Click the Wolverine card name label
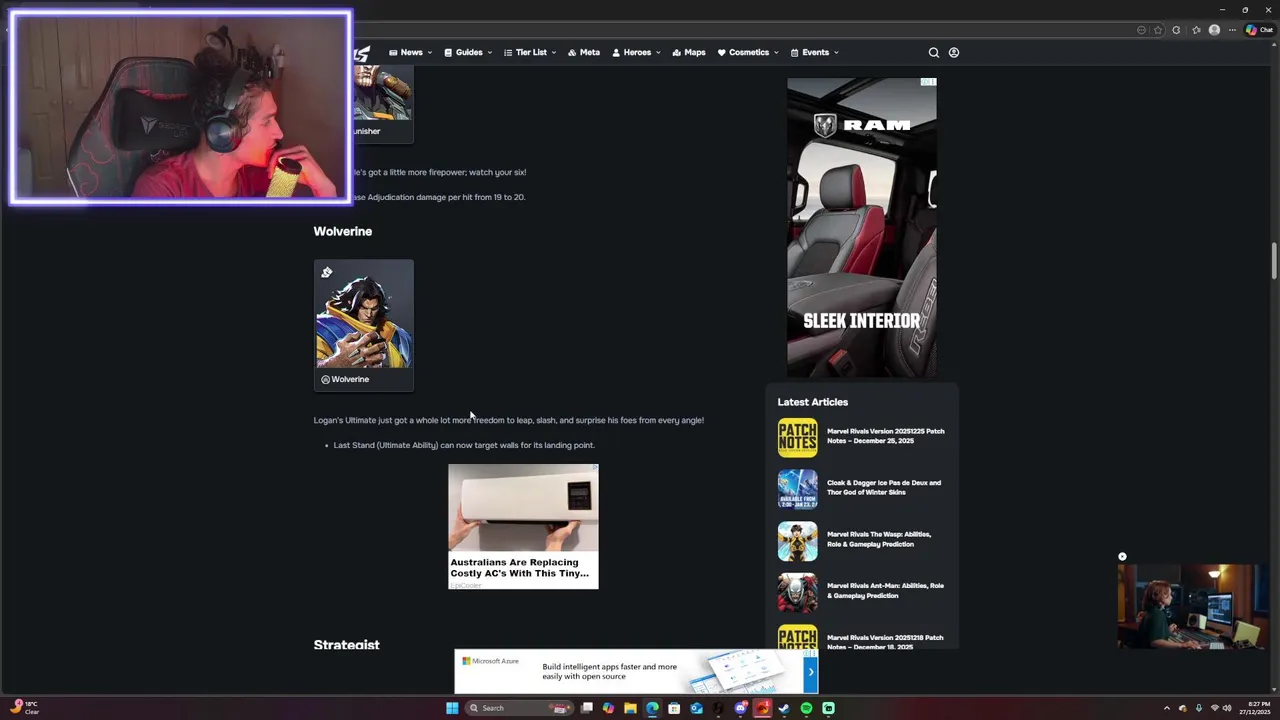The width and height of the screenshot is (1280, 720). tap(350, 379)
